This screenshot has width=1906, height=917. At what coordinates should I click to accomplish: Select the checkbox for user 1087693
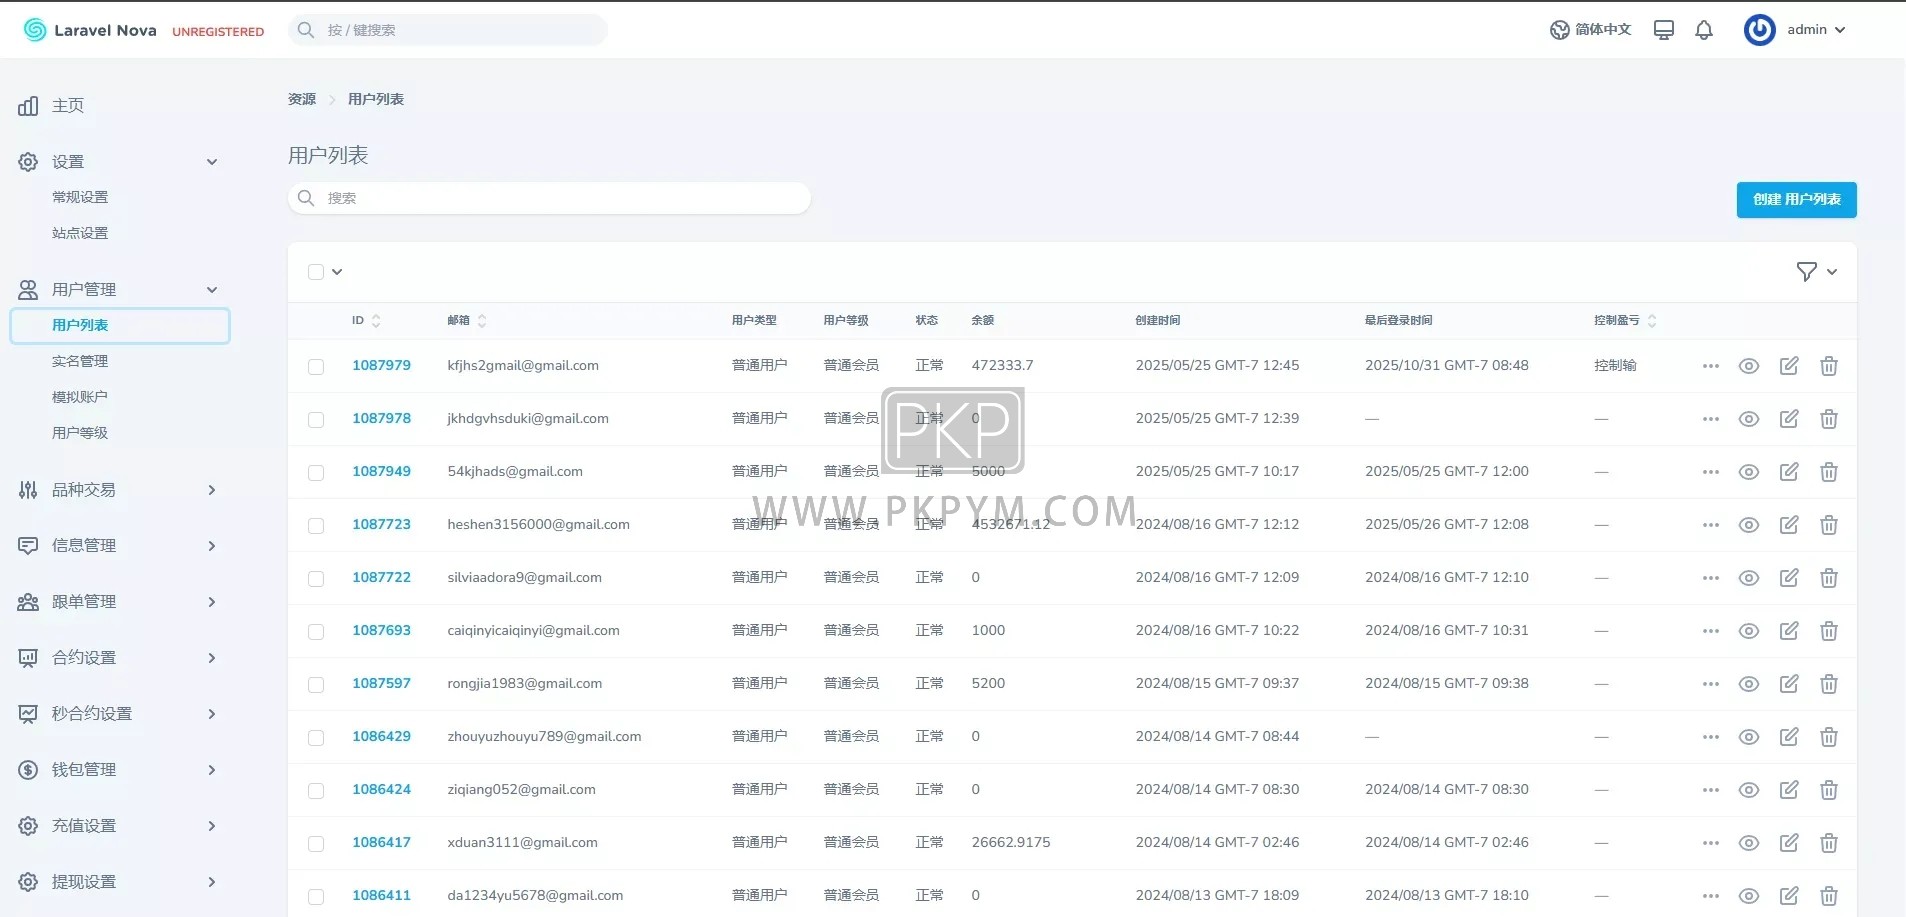316,632
